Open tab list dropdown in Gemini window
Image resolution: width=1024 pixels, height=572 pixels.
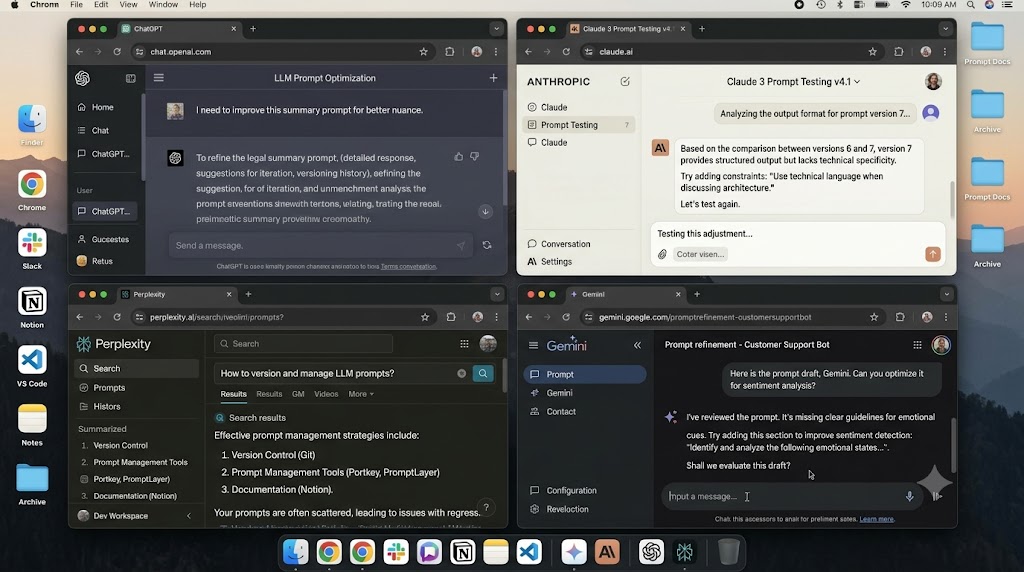click(946, 294)
